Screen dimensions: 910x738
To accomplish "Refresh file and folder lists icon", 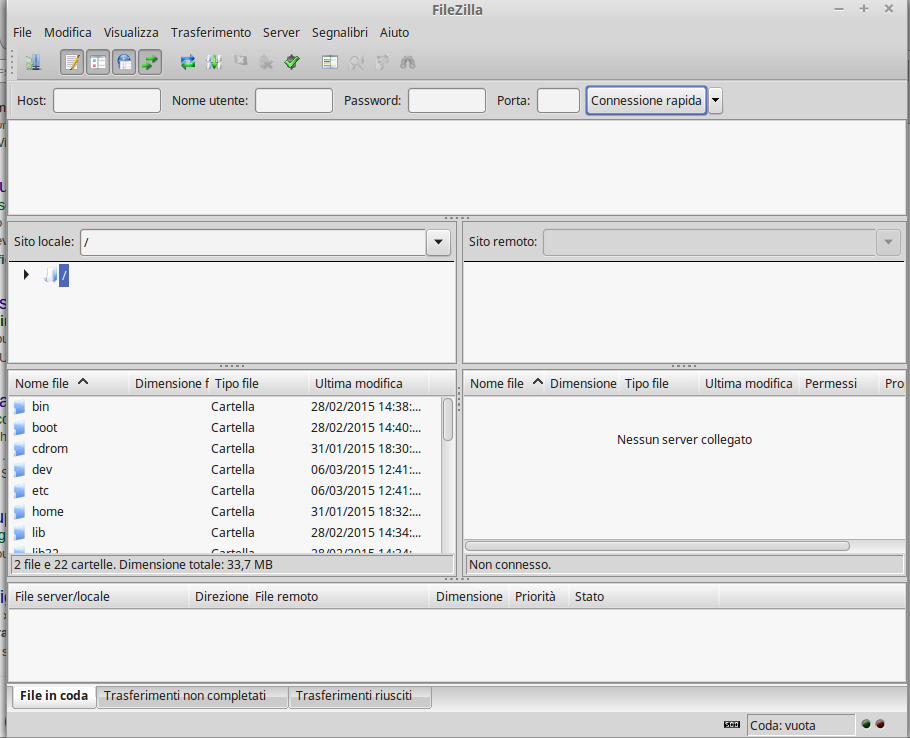I will (x=187, y=62).
